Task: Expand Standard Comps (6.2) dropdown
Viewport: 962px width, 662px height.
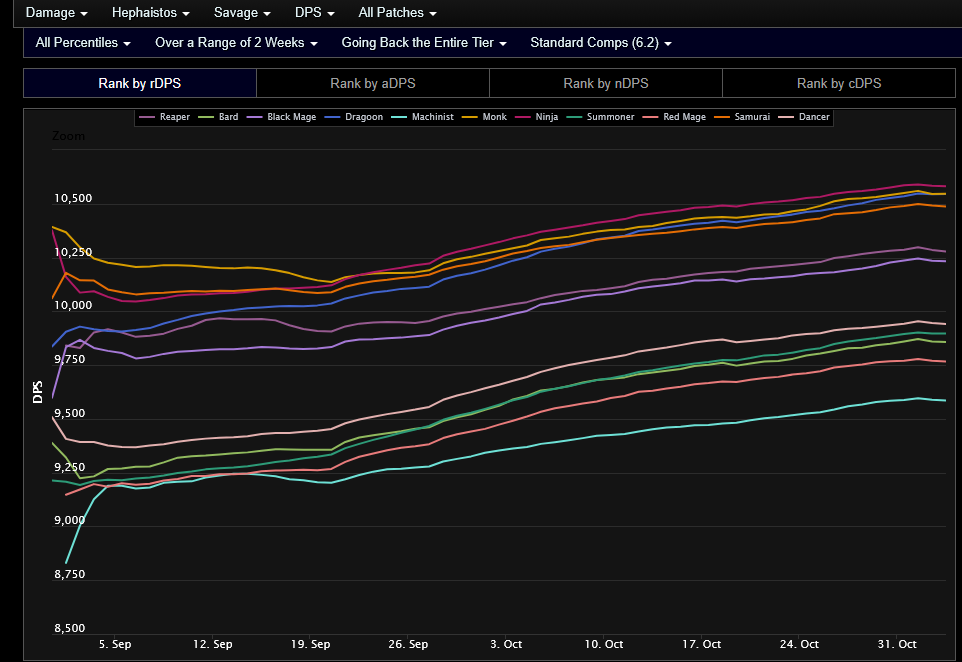Action: (x=601, y=43)
